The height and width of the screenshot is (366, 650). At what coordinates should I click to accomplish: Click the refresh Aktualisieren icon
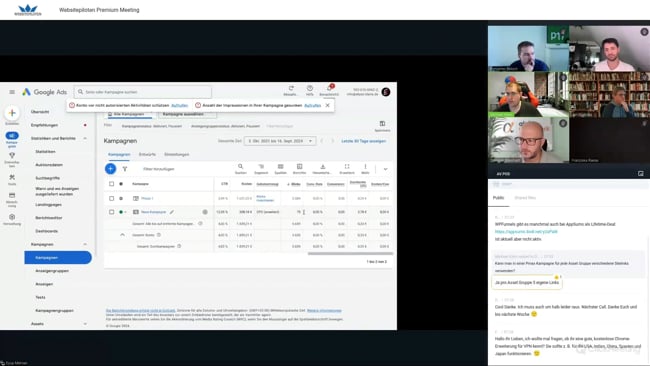point(291,88)
